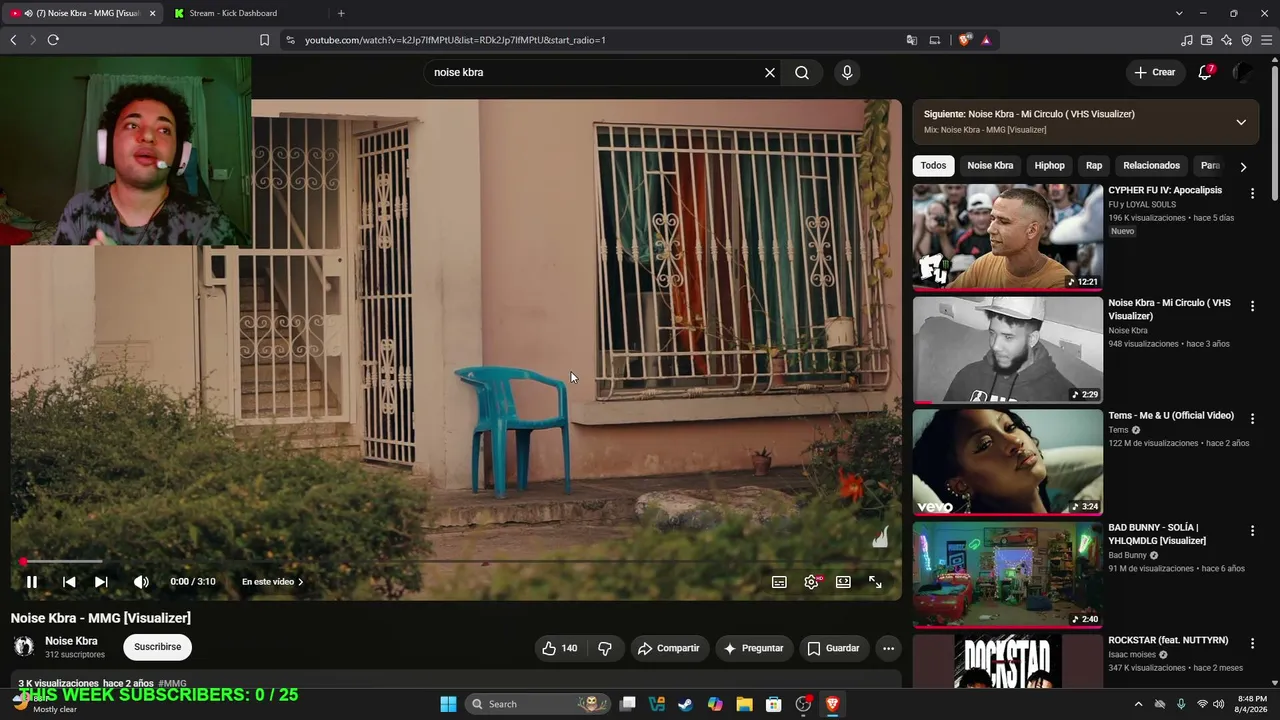
Task: Switch player to theater mode
Action: (843, 582)
